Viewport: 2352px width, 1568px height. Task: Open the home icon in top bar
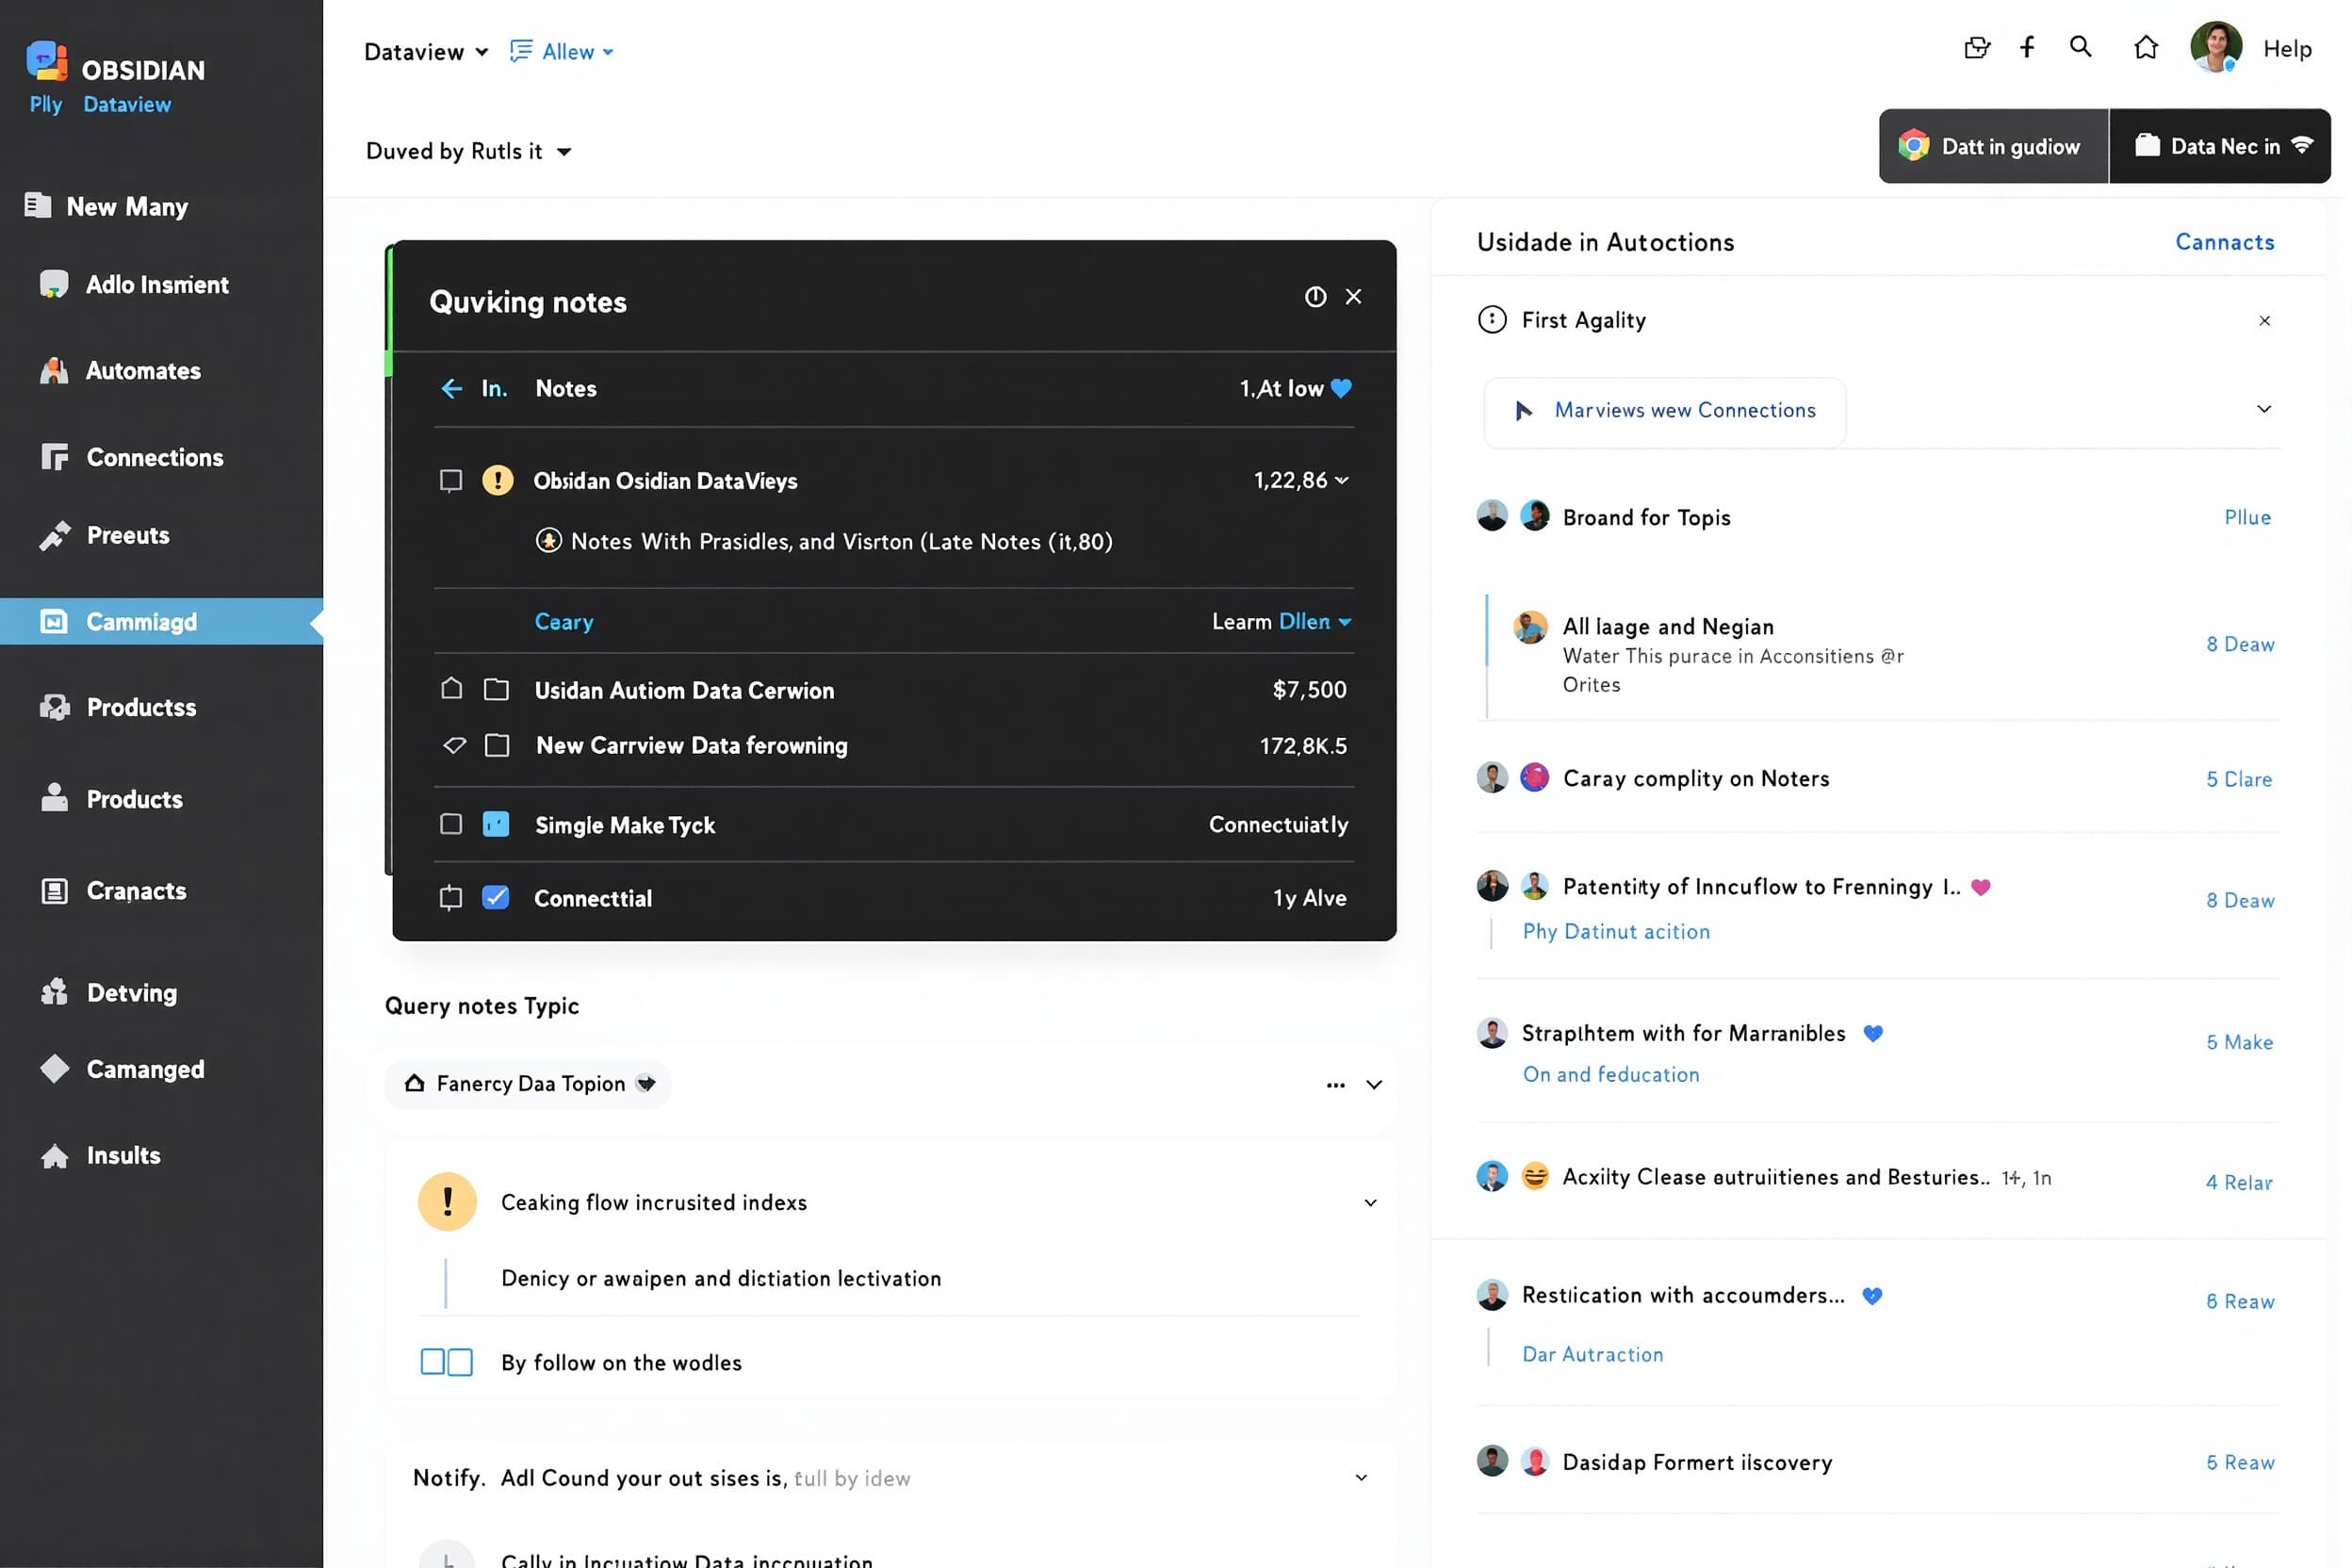(x=2145, y=47)
